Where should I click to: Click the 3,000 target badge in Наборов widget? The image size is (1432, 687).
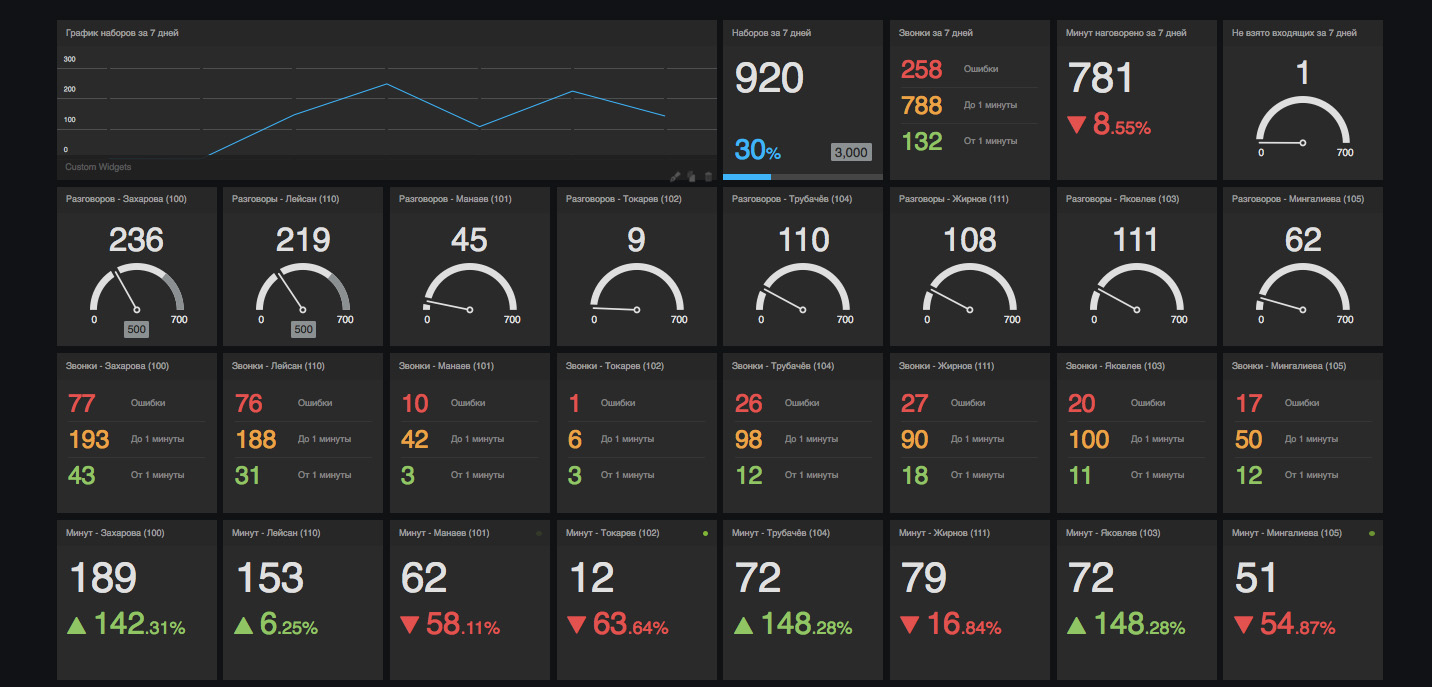point(850,152)
